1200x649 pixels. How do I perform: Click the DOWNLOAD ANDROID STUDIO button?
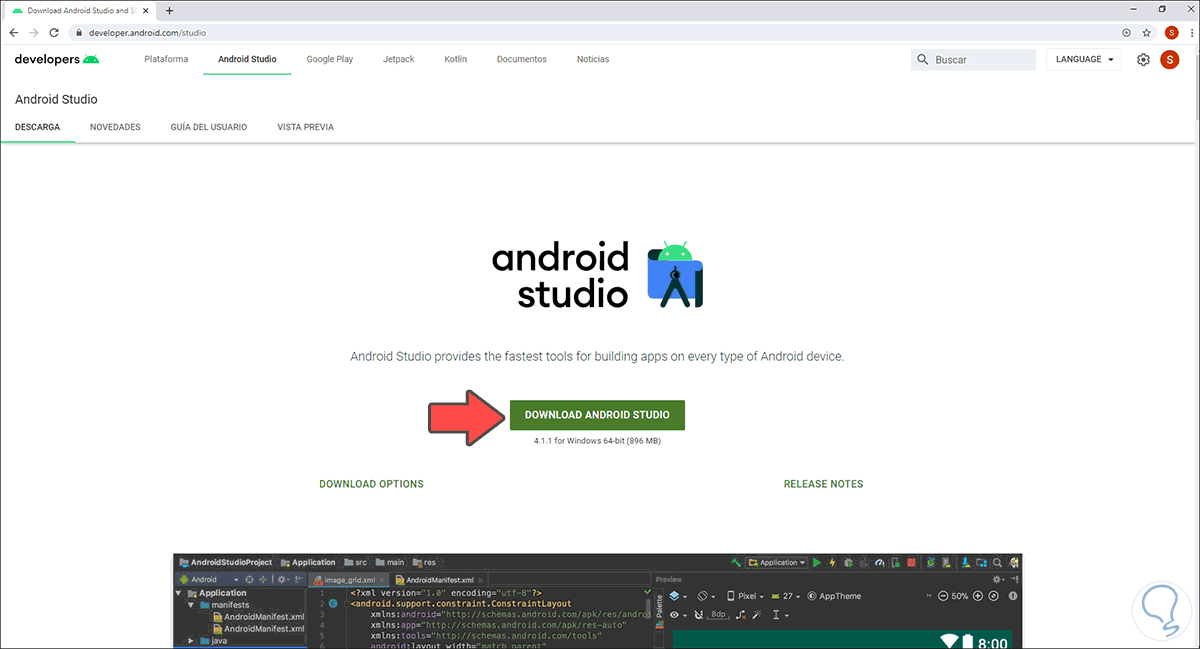pos(597,414)
